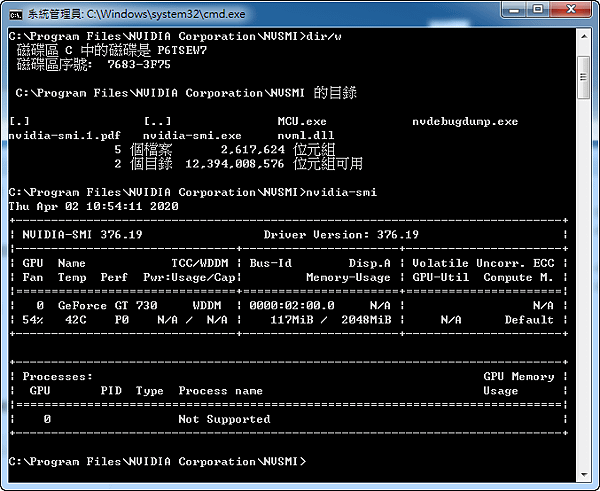
Task: Click the bottom command prompt line
Action: tap(157, 462)
